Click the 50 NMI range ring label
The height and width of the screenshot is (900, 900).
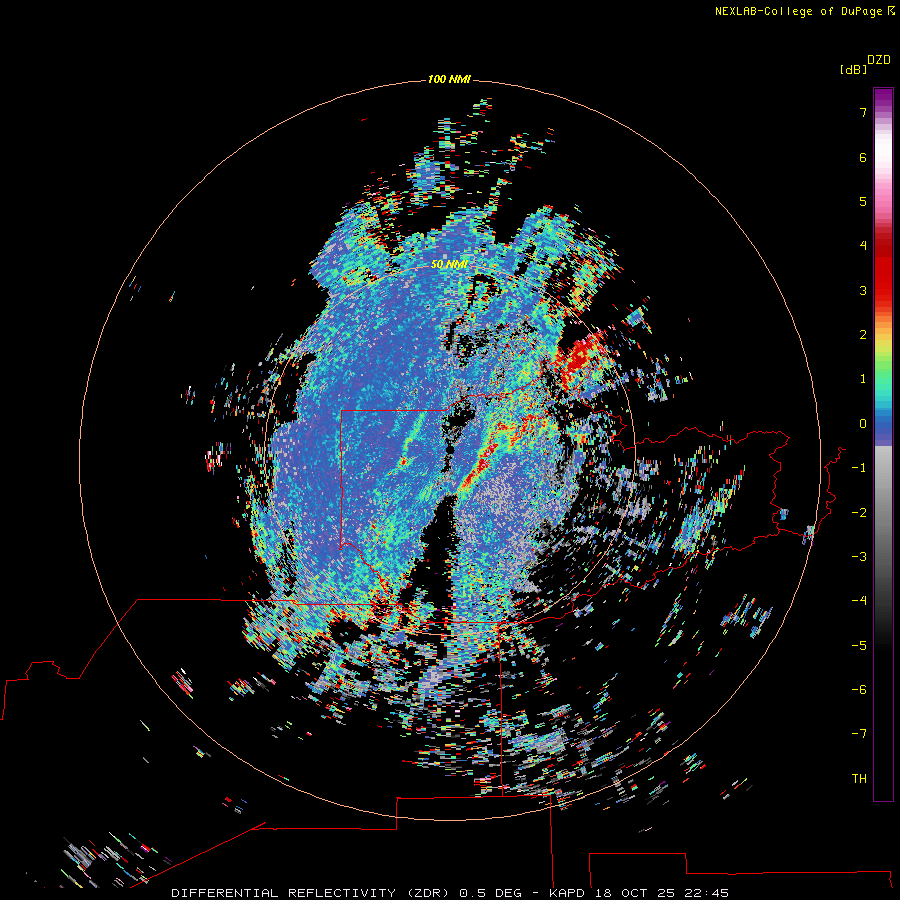tap(449, 264)
